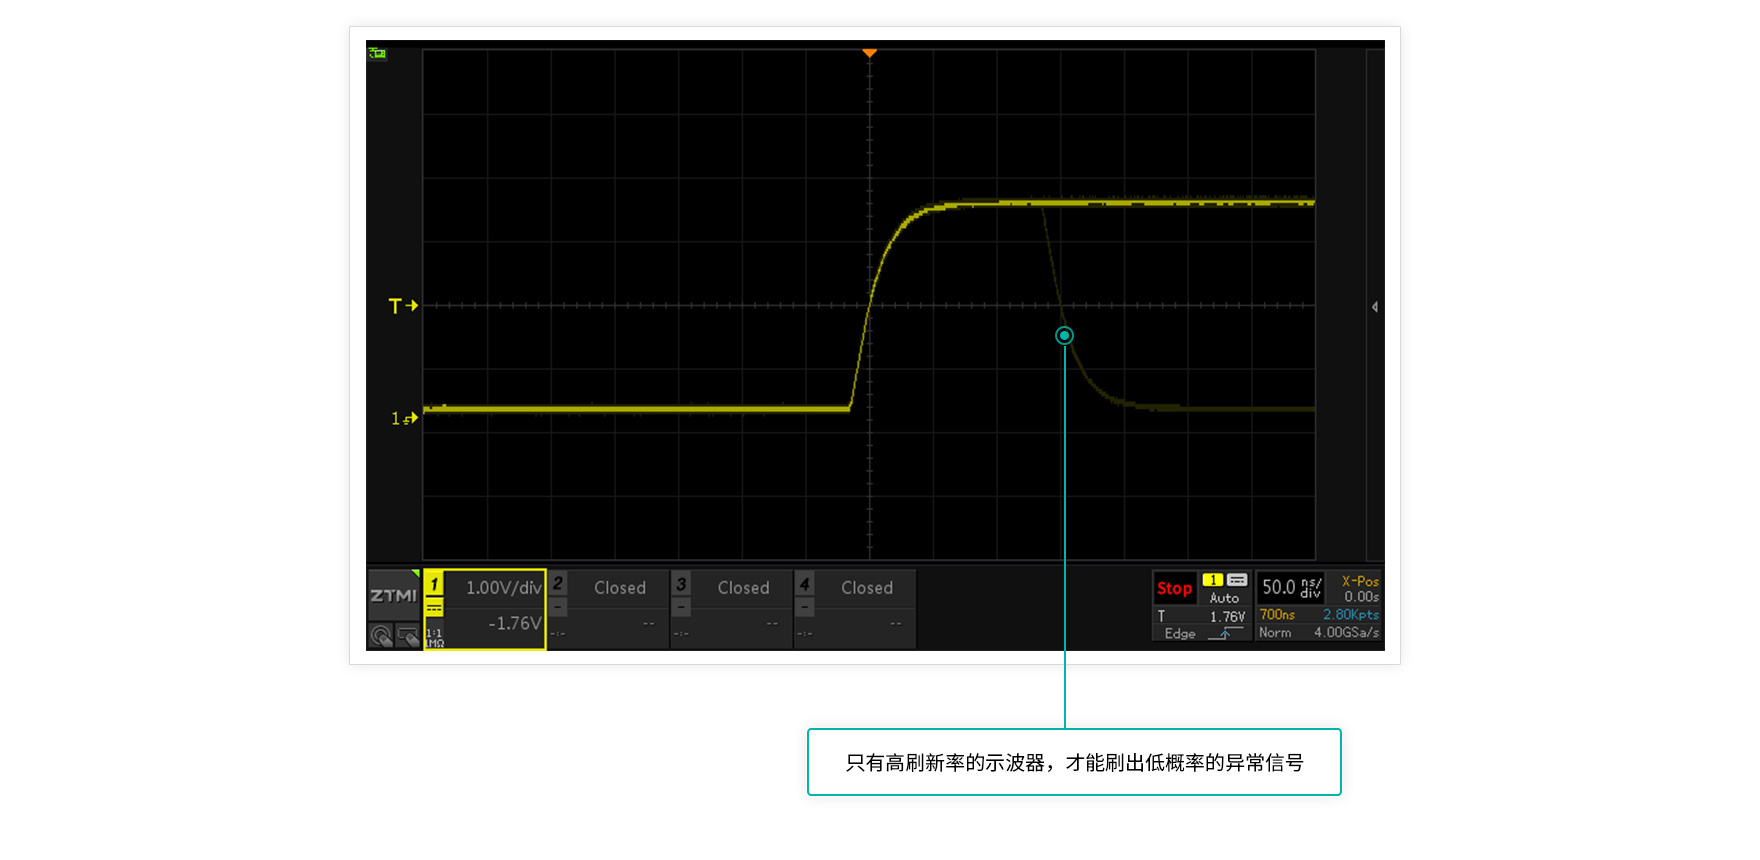Tap the rectangle zoom-touch icon below ZTMI
This screenshot has height=860, width=1760.
click(408, 636)
